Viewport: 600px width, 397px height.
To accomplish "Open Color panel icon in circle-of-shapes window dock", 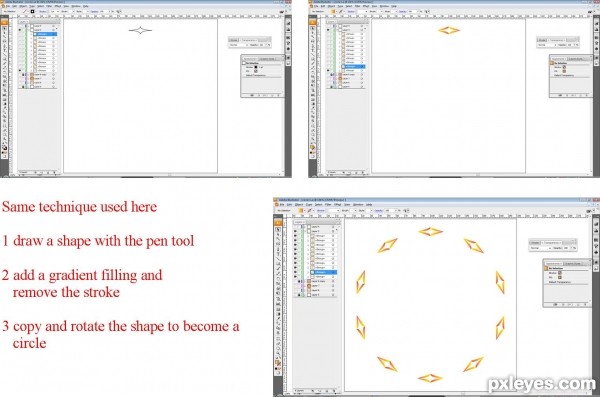I will click(596, 224).
